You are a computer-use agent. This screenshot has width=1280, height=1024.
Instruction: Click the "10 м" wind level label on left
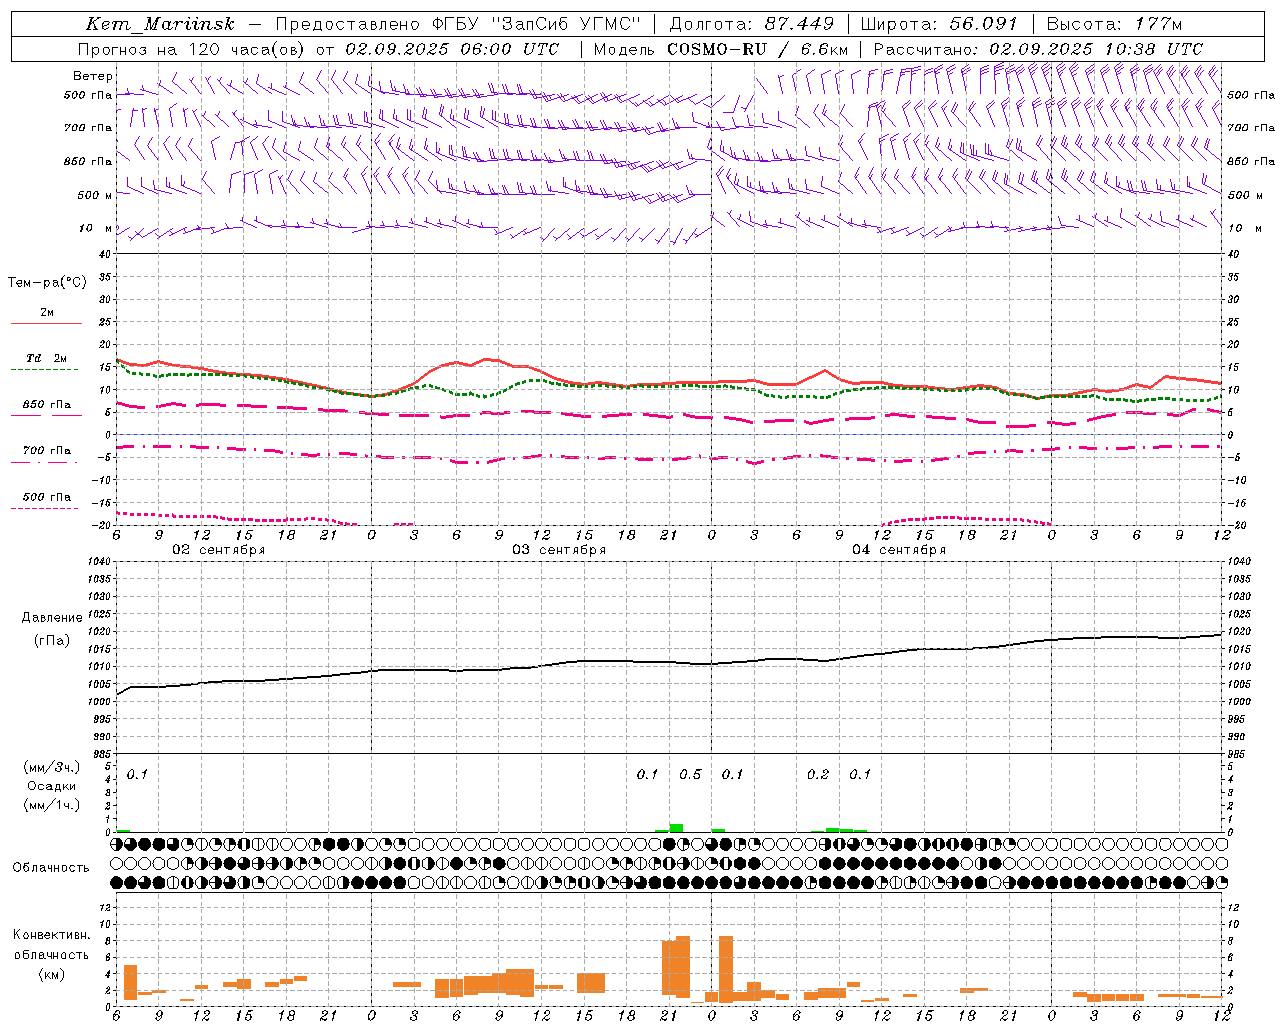coord(96,229)
